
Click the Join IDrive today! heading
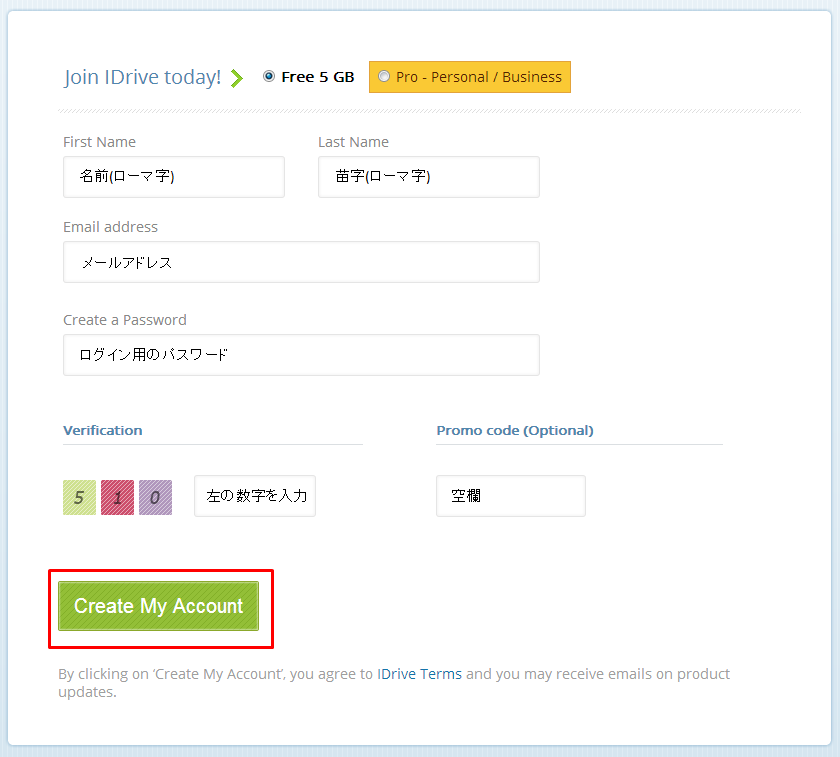142,77
